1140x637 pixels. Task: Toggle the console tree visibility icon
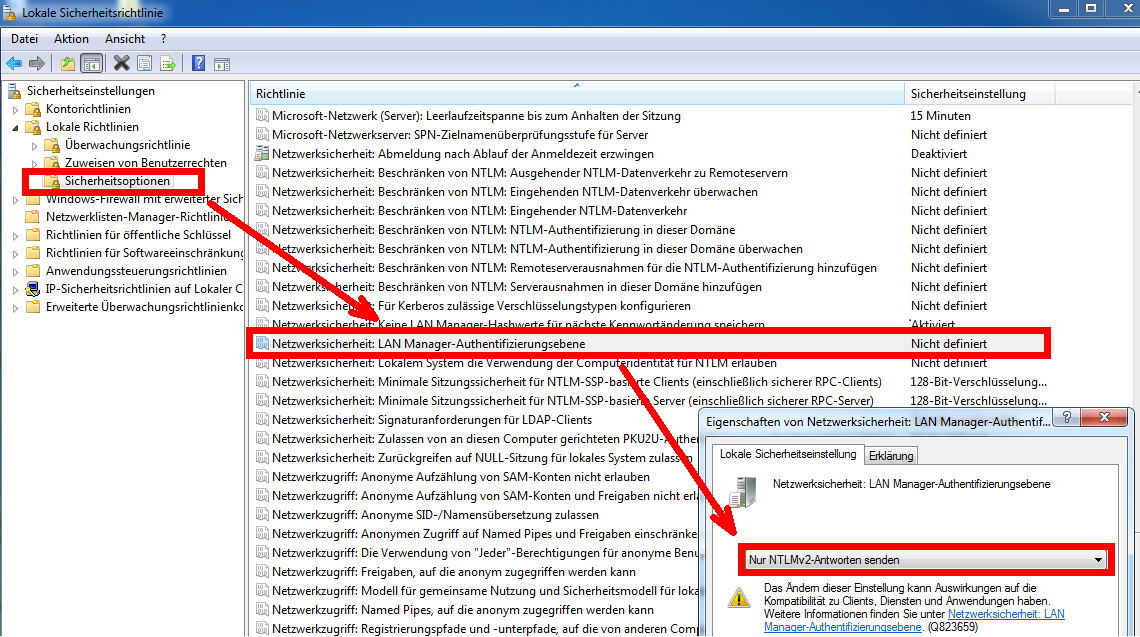[90, 63]
